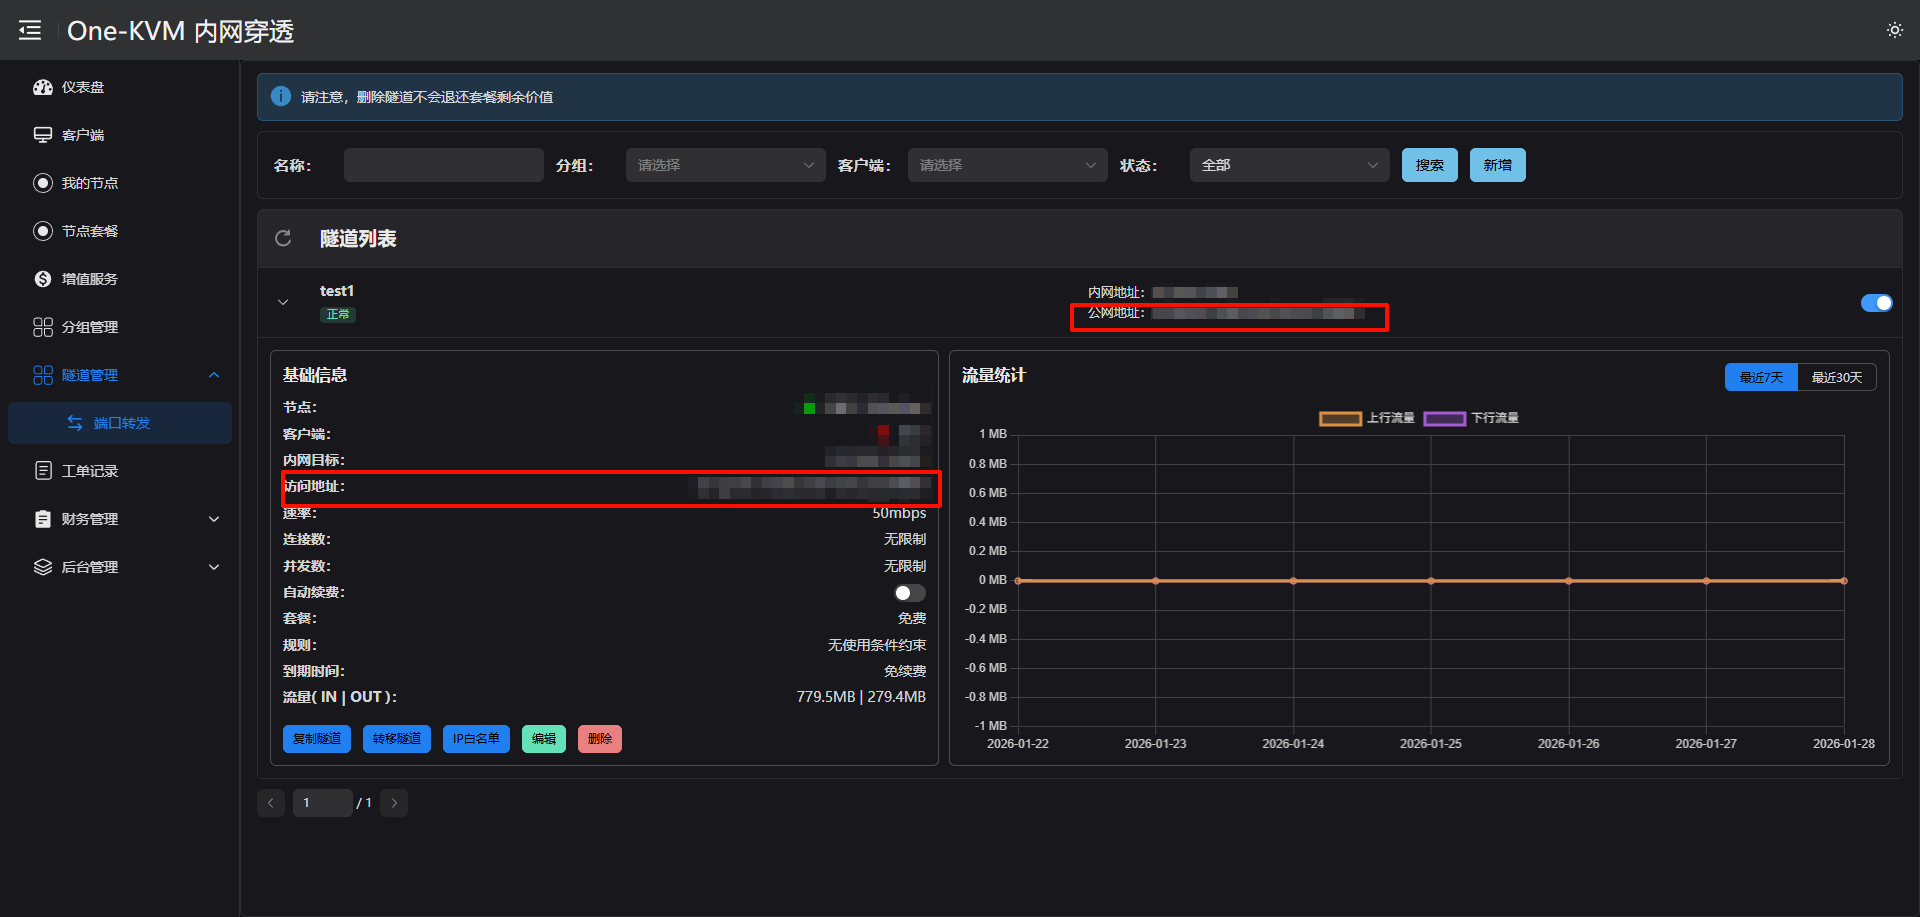Click the 分组管理 grid icon
The width and height of the screenshot is (1920, 917).
(x=43, y=327)
